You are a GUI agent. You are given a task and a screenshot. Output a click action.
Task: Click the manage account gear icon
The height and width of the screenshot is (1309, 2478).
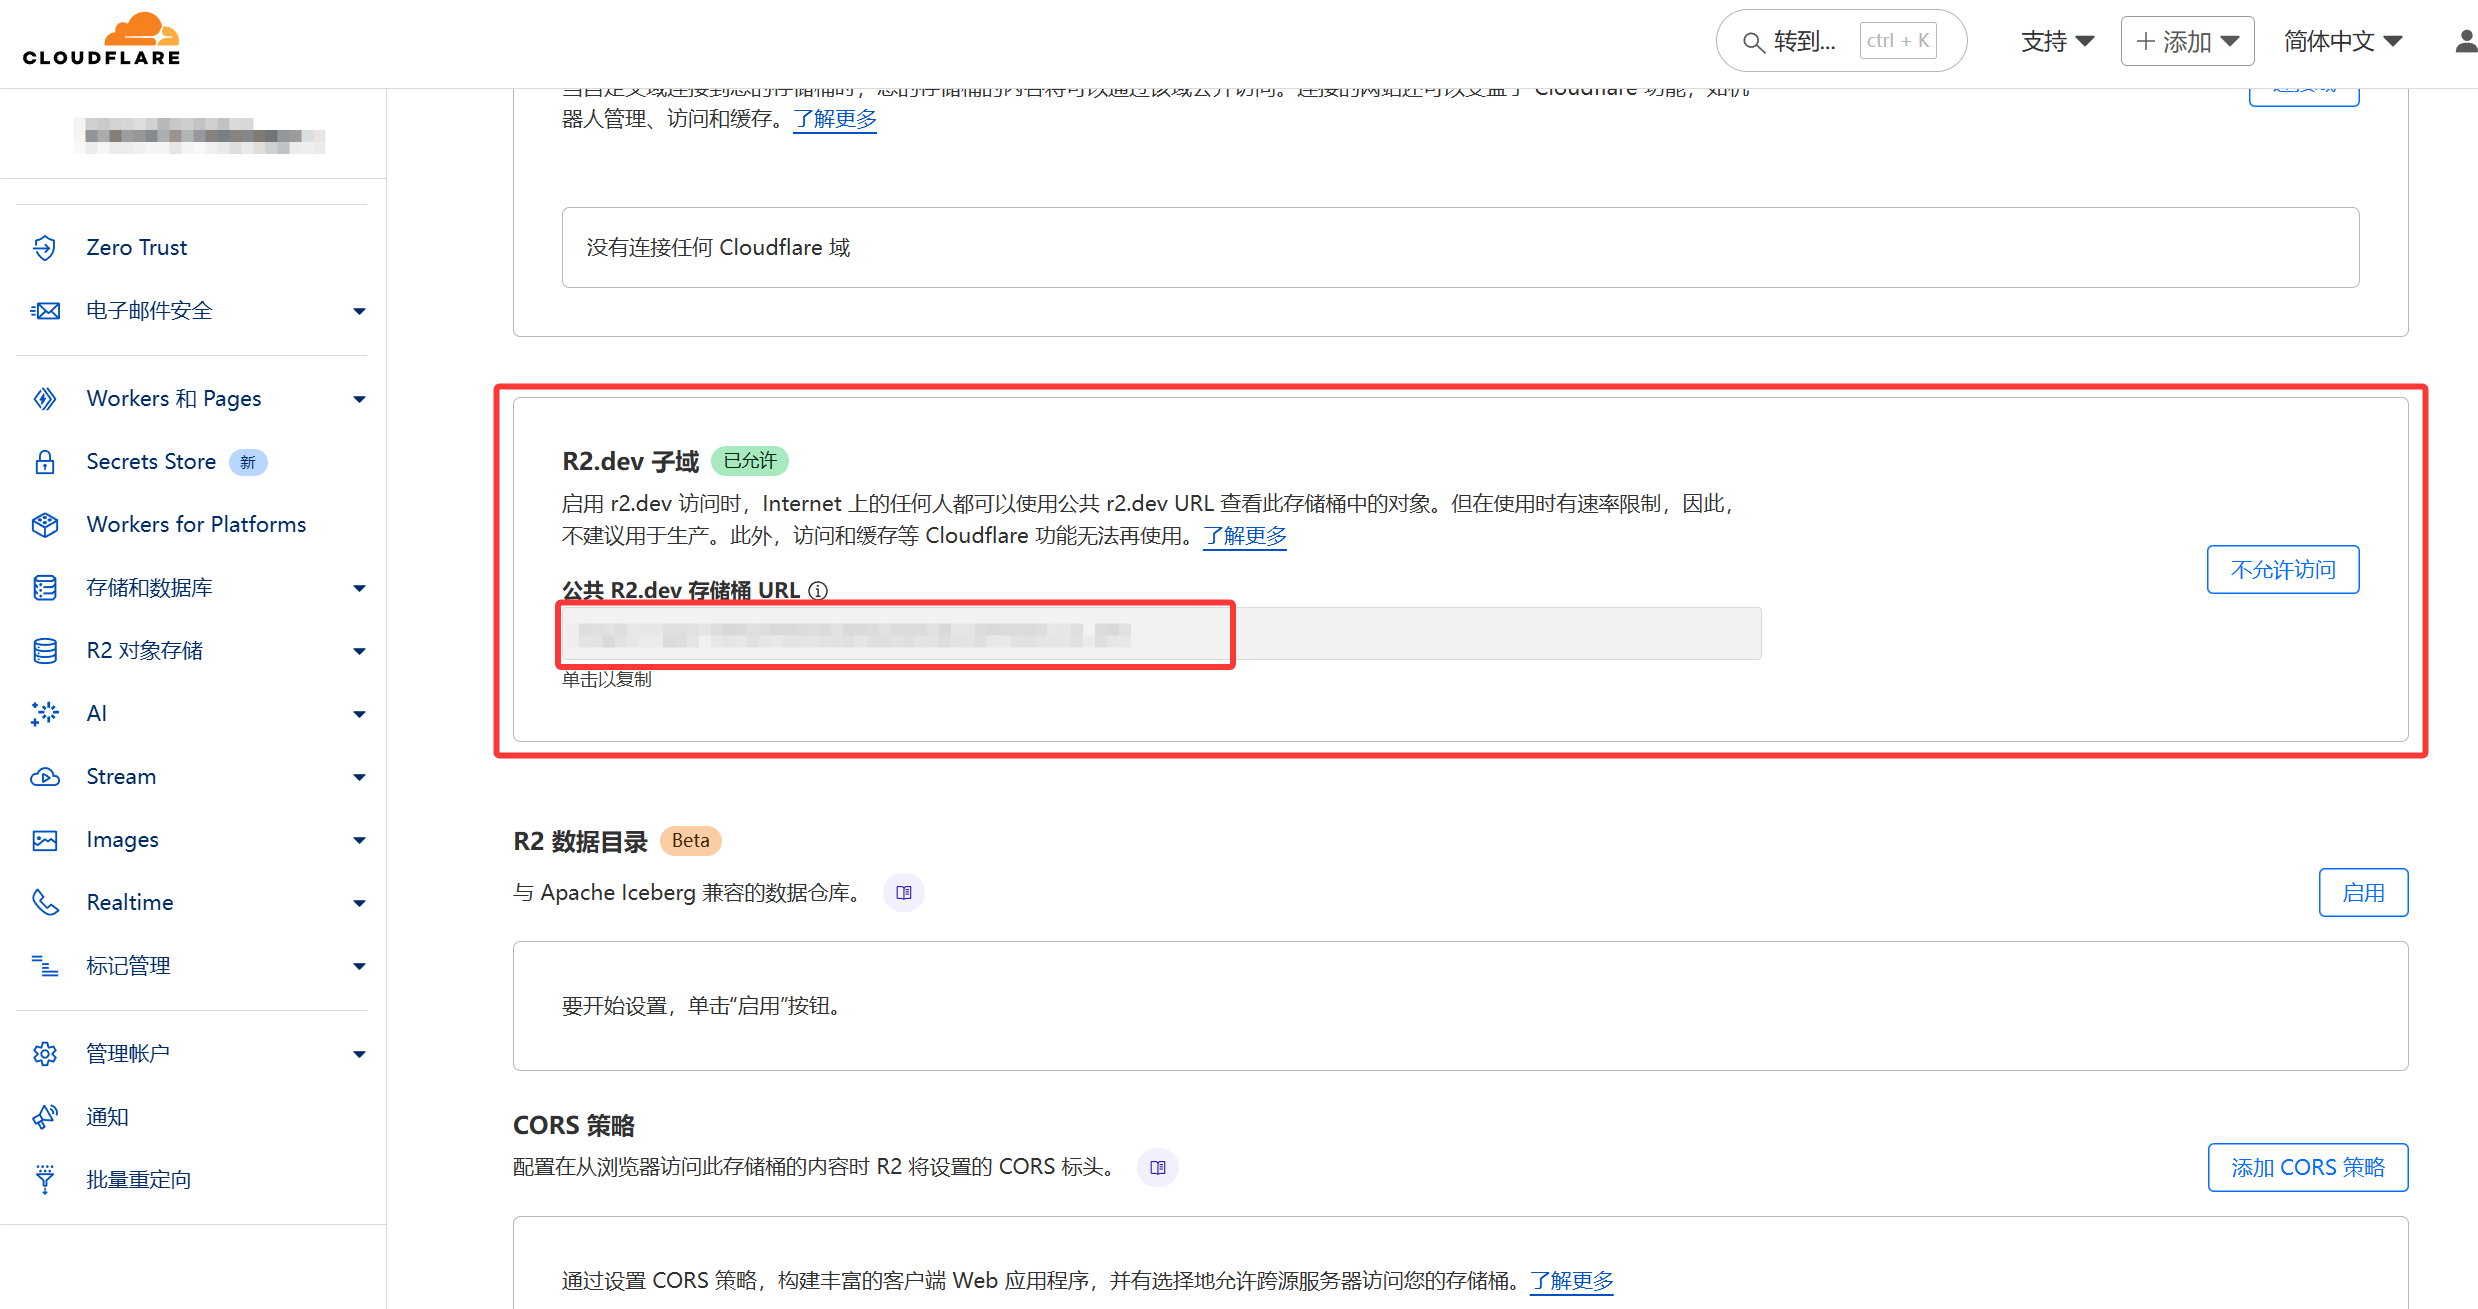point(45,1053)
